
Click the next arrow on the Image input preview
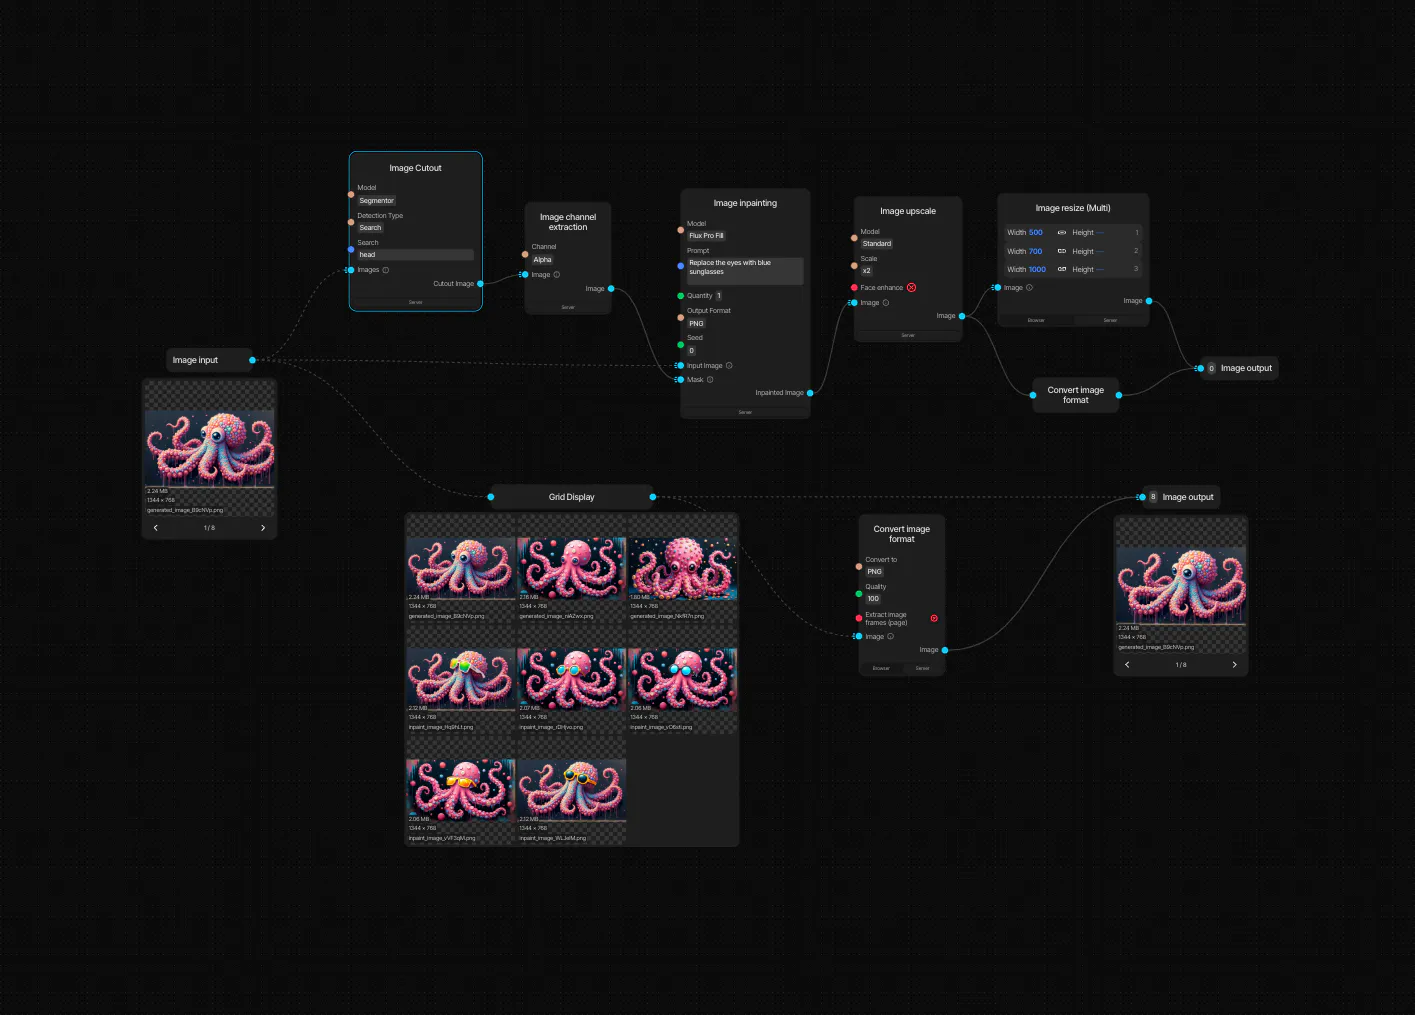263,527
